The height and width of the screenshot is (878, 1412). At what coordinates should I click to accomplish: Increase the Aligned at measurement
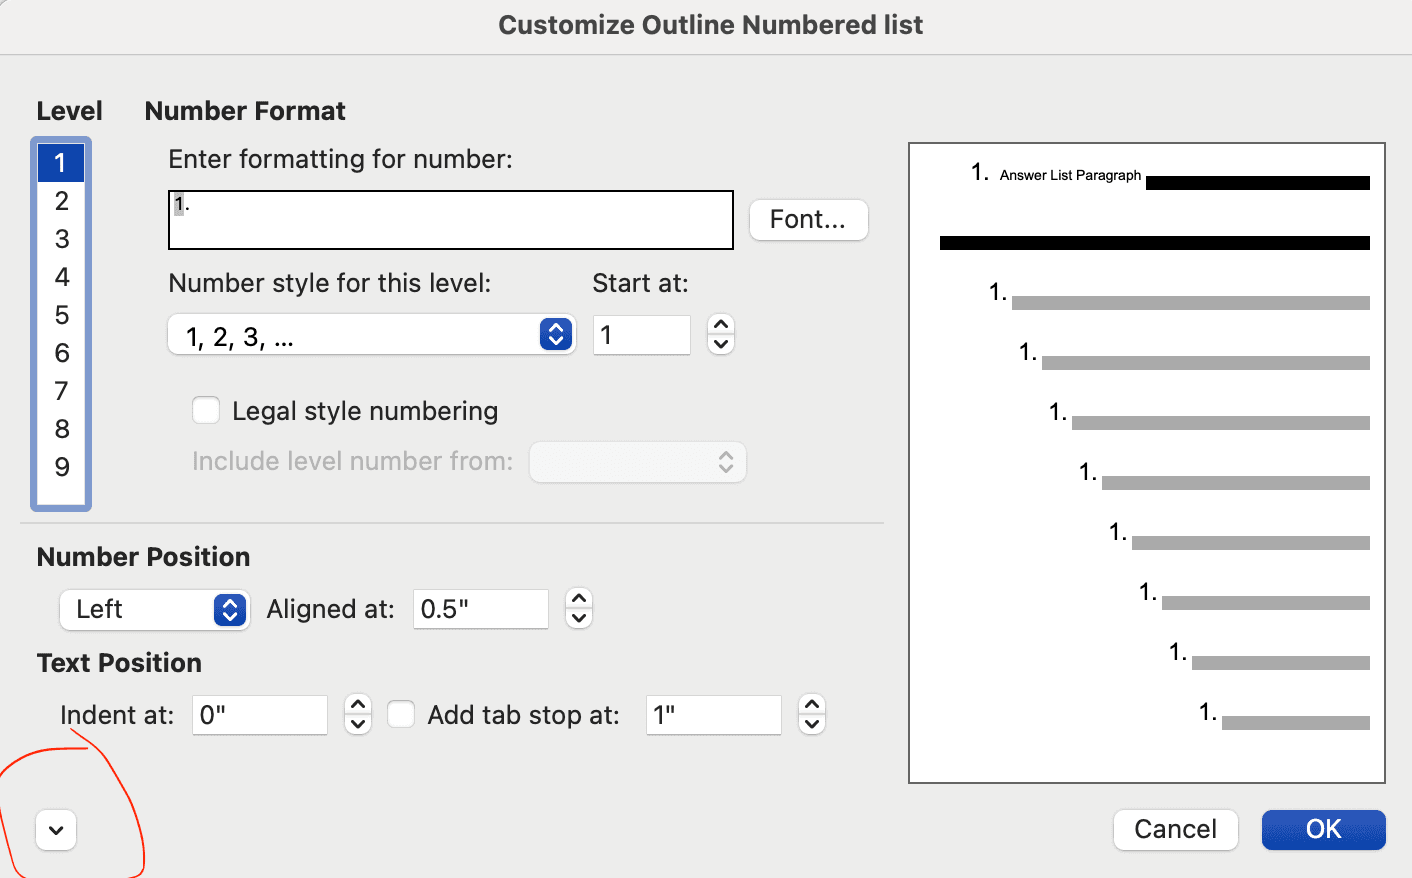point(578,600)
